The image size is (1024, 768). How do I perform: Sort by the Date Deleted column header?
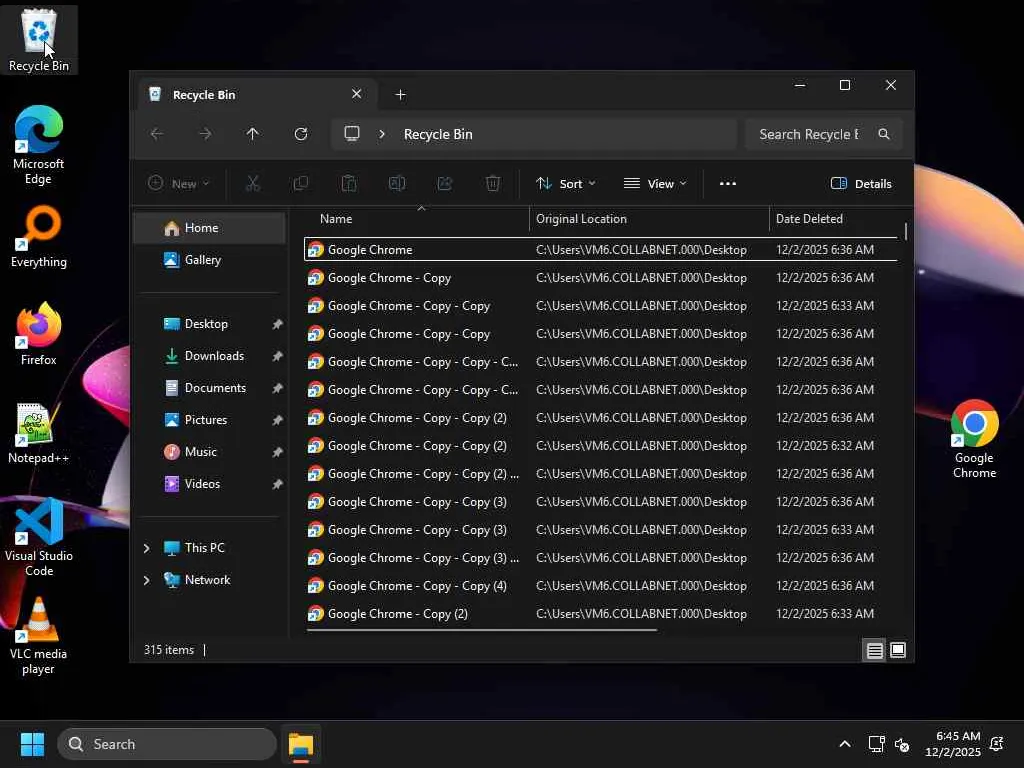click(x=835, y=219)
